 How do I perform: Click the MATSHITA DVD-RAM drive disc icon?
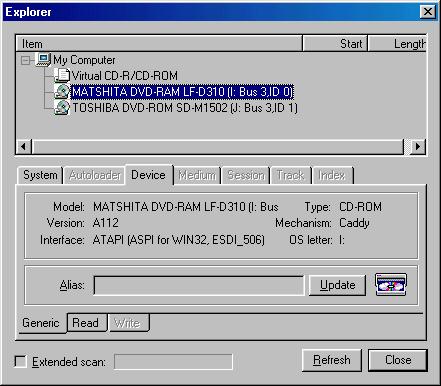click(62, 92)
